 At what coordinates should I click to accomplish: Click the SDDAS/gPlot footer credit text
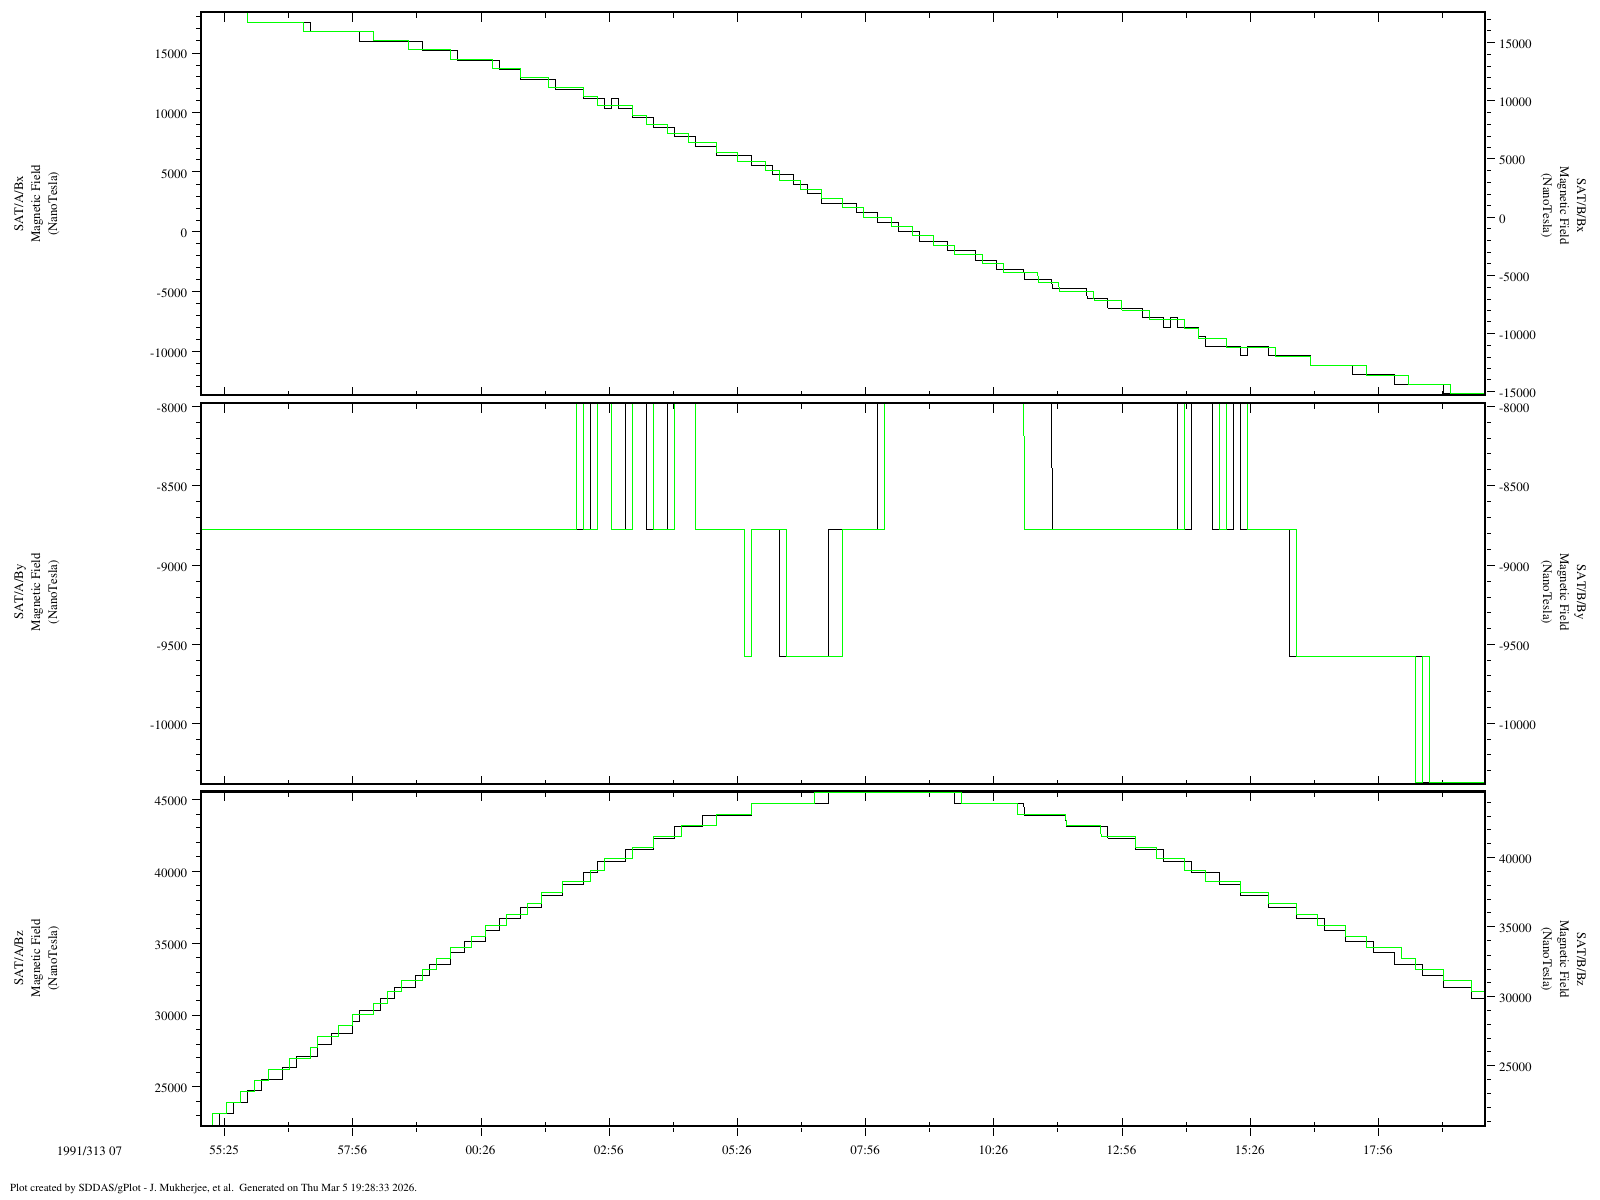click(x=212, y=1187)
